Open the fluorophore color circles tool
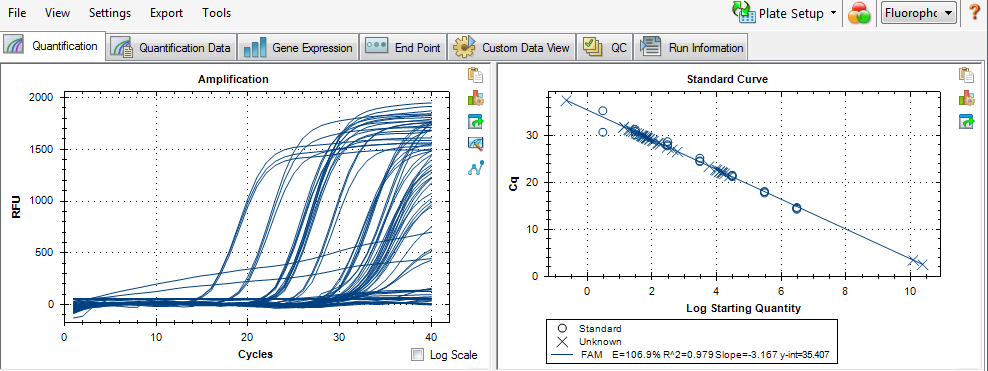Screen dimensions: 988x371 [859, 13]
